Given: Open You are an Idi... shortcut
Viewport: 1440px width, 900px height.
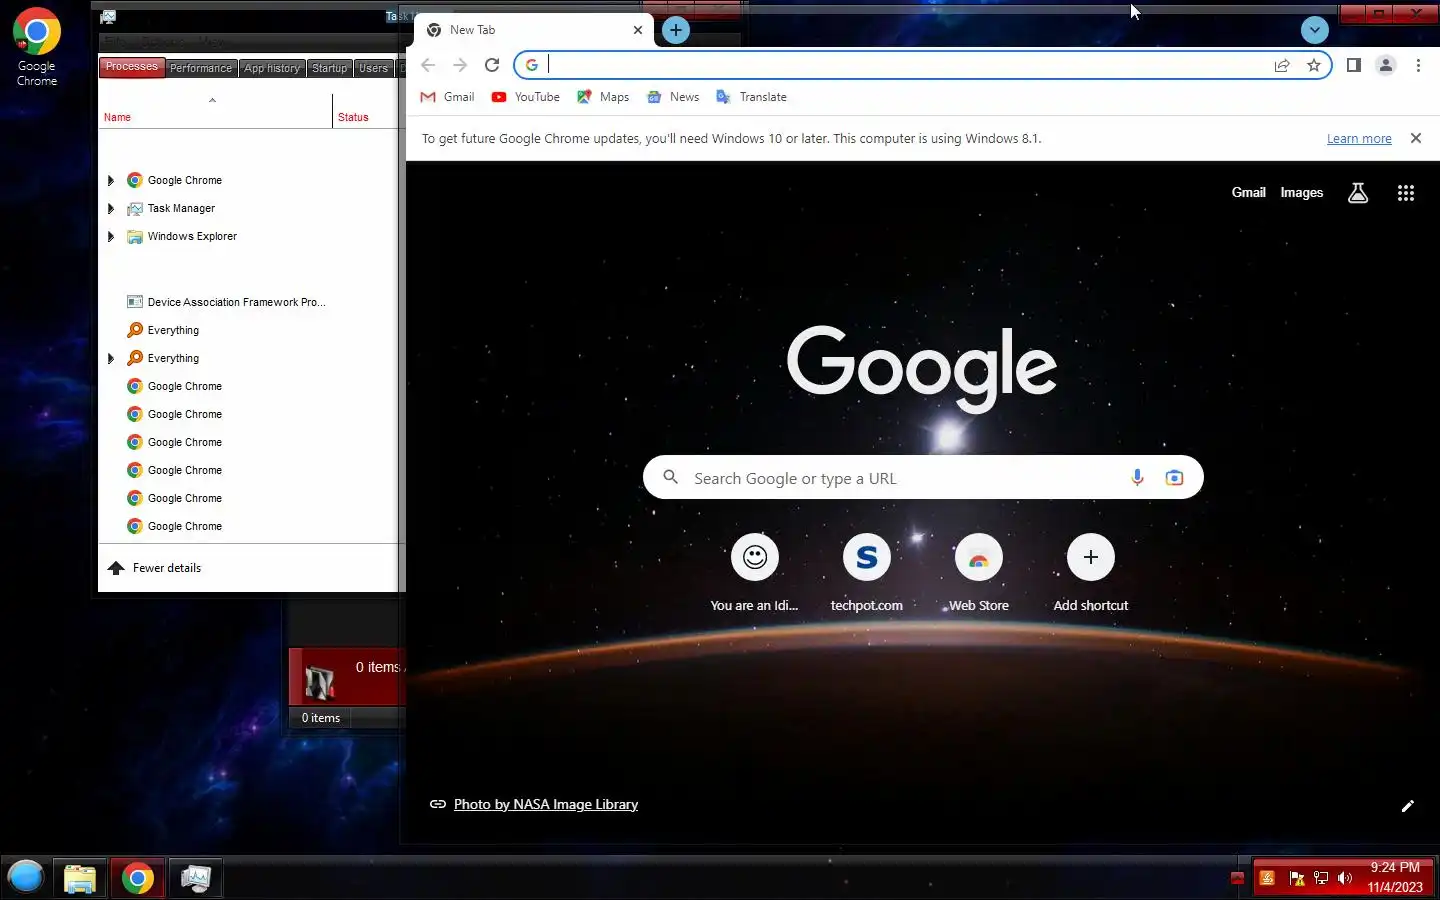Looking at the screenshot, I should click(755, 572).
